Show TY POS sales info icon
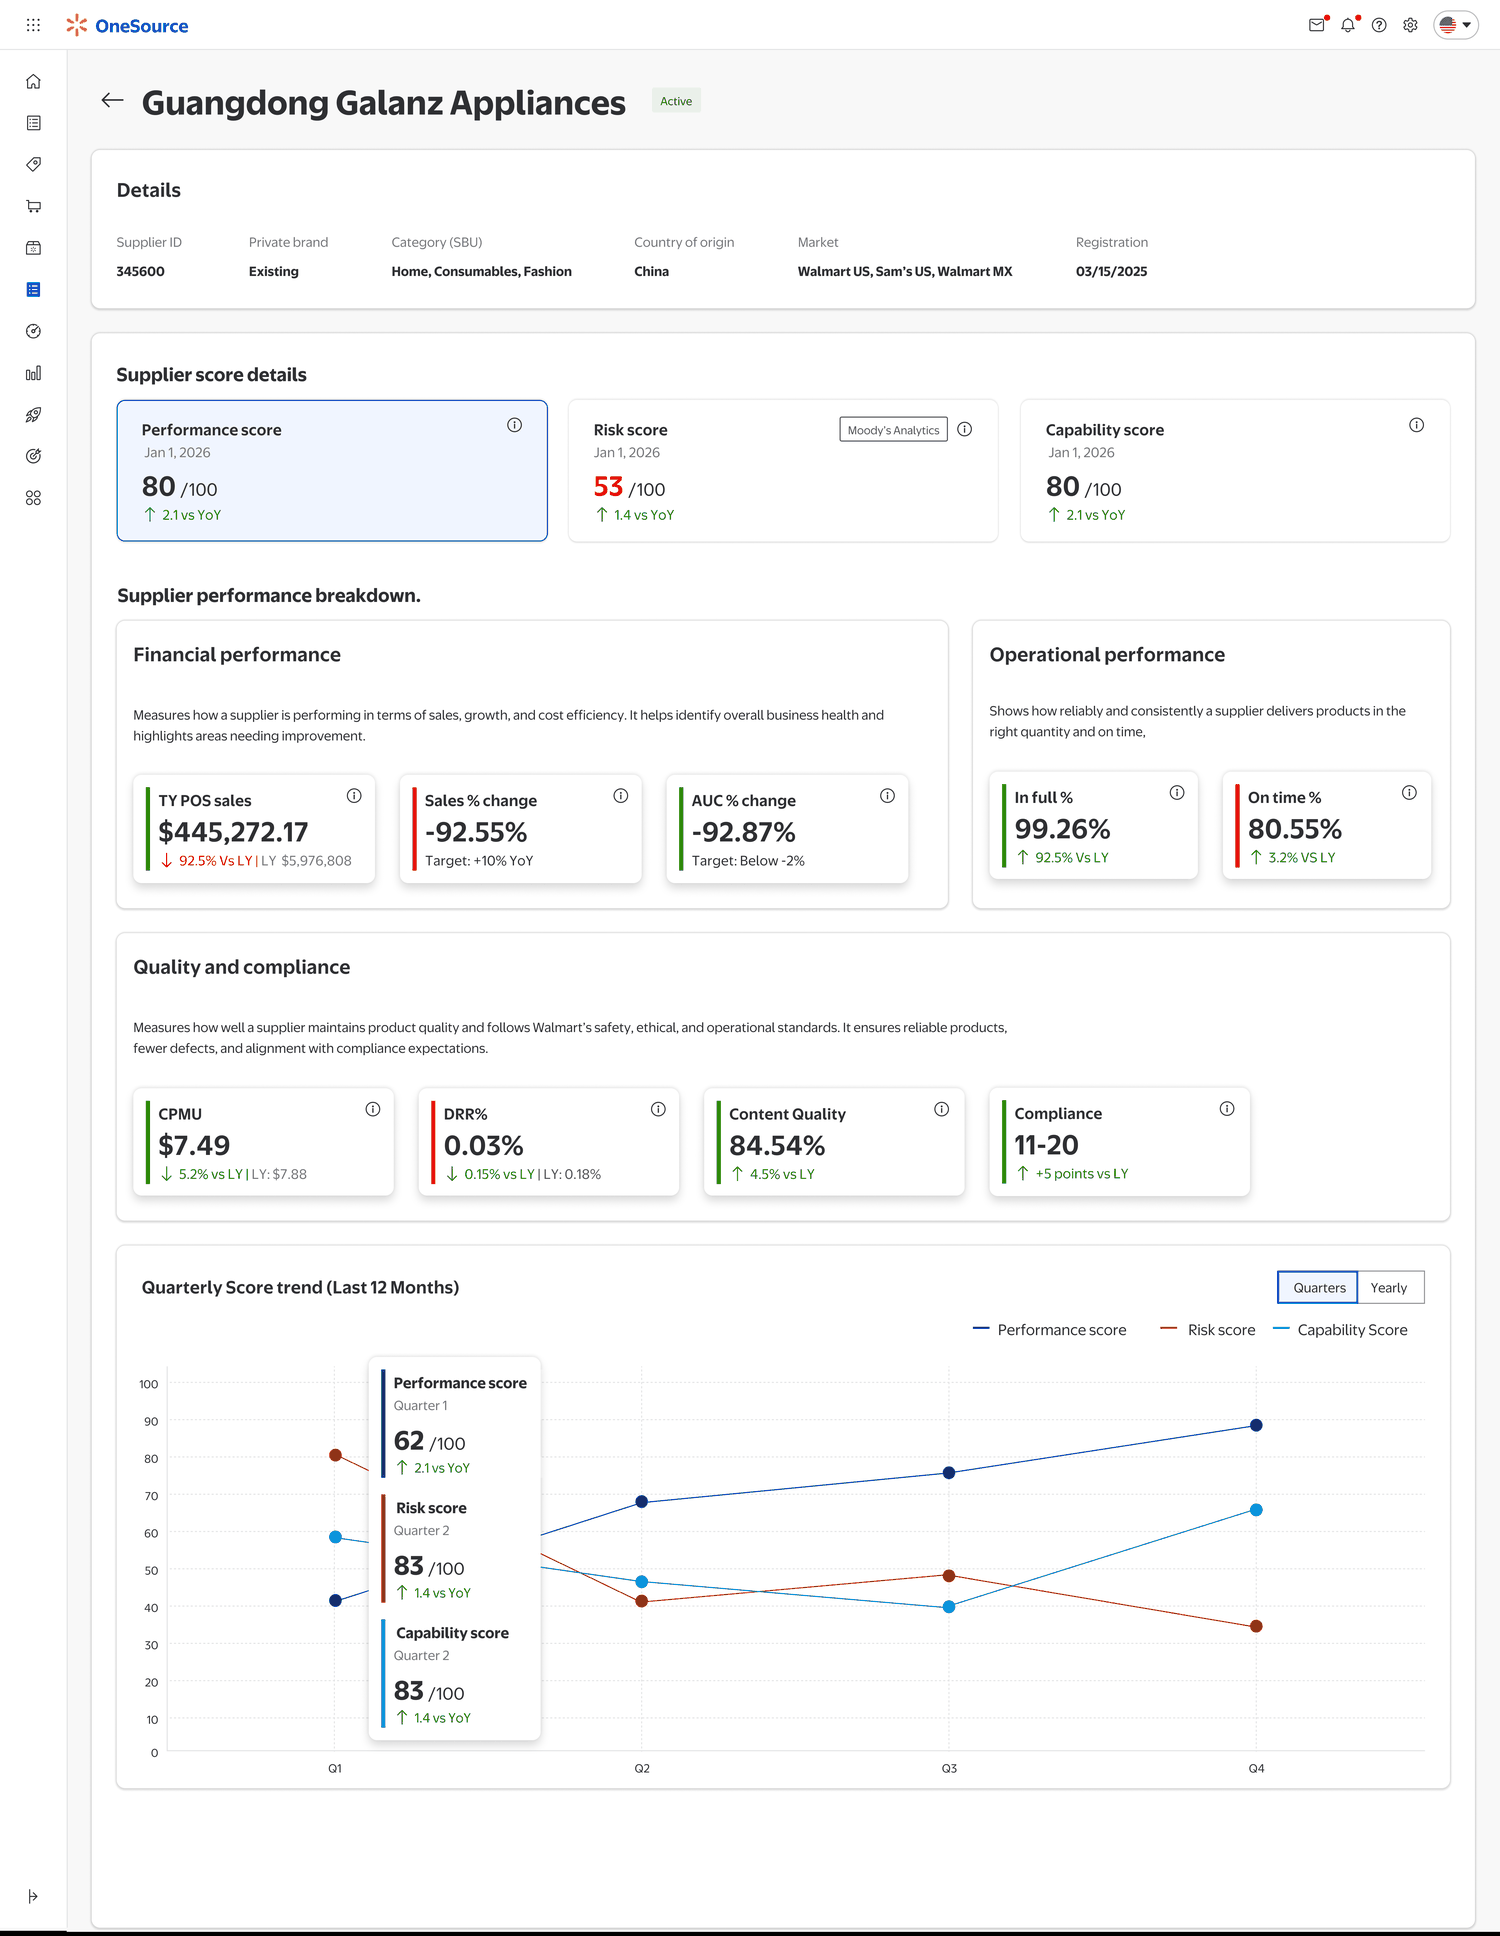This screenshot has width=1500, height=1936. pos(354,796)
